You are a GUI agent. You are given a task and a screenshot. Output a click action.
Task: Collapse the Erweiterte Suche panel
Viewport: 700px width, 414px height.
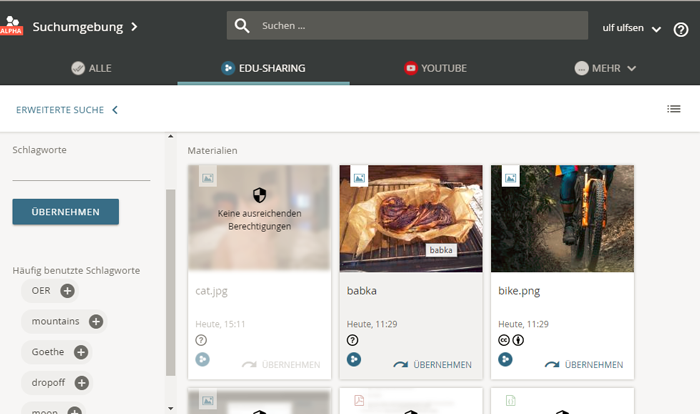(x=67, y=110)
